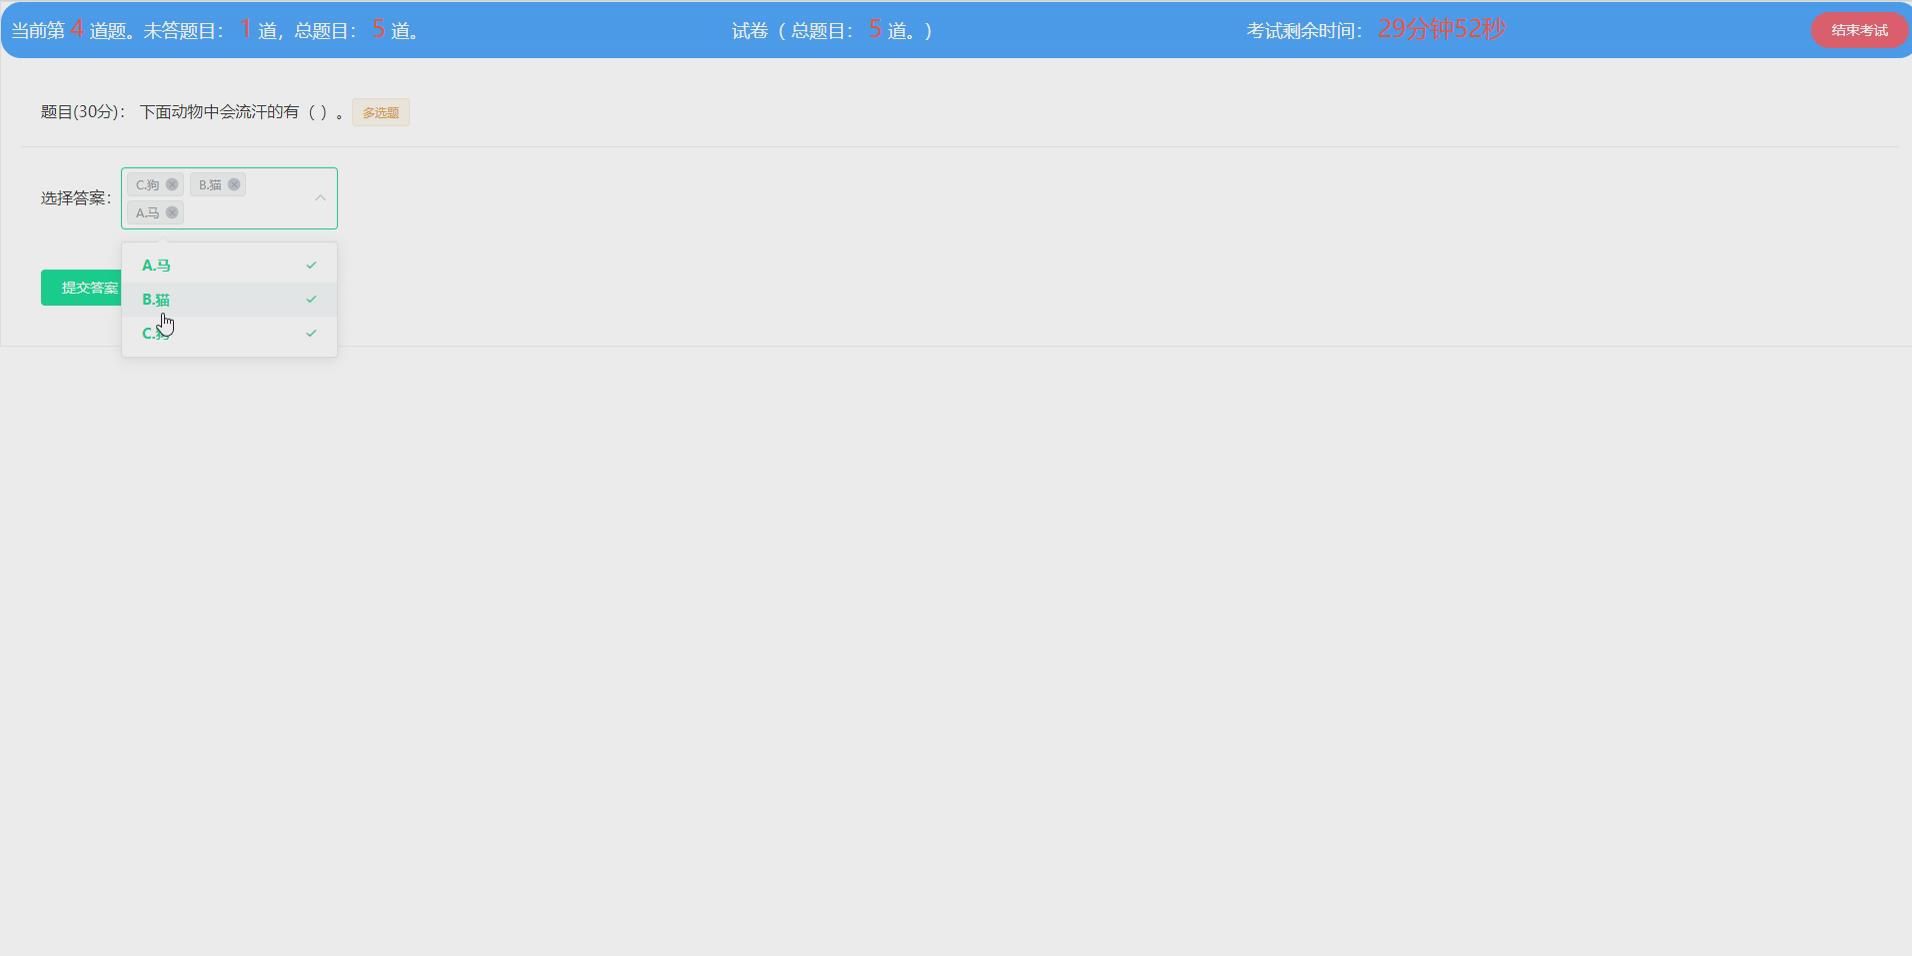Remove the C.狗 selected answer tag

172,184
